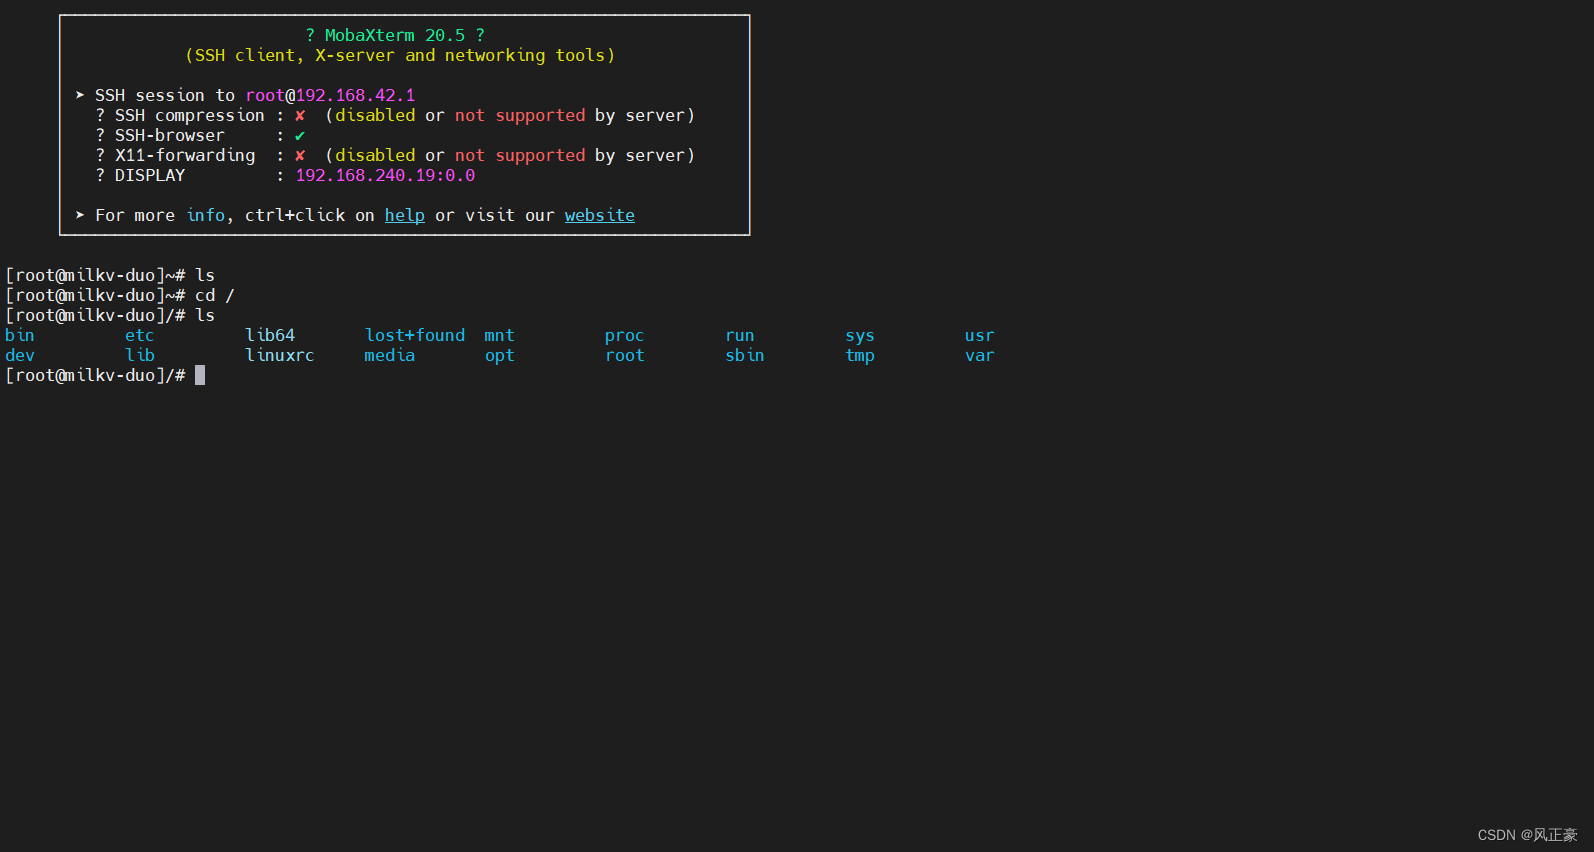Click the root@192.168.42.1 session address
The height and width of the screenshot is (852, 1594).
point(330,95)
